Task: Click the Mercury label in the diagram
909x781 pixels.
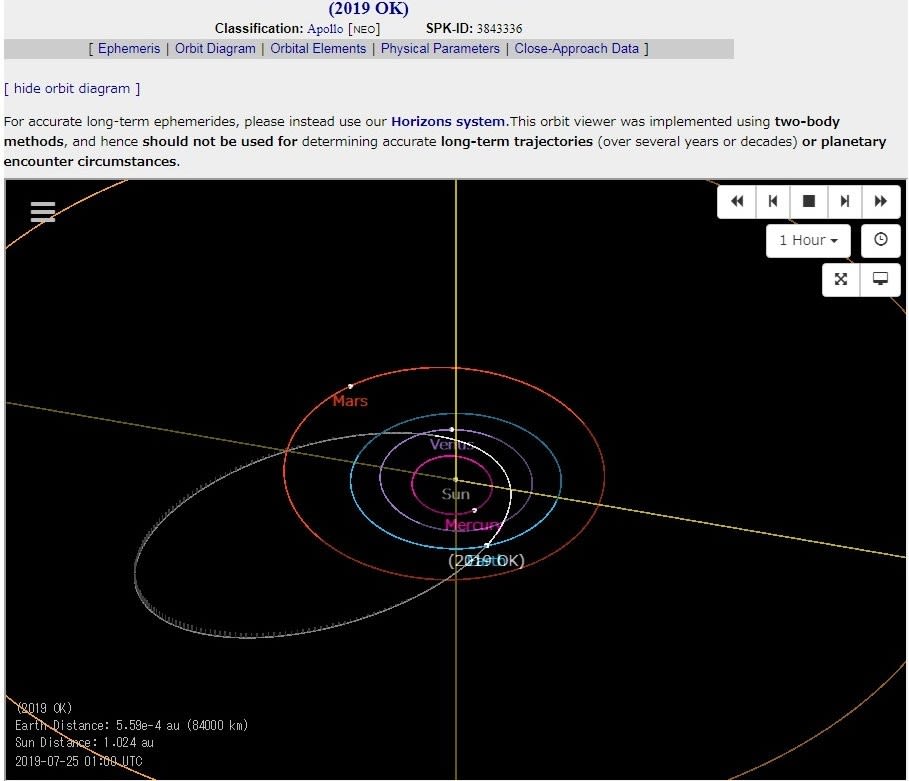Action: 472,525
